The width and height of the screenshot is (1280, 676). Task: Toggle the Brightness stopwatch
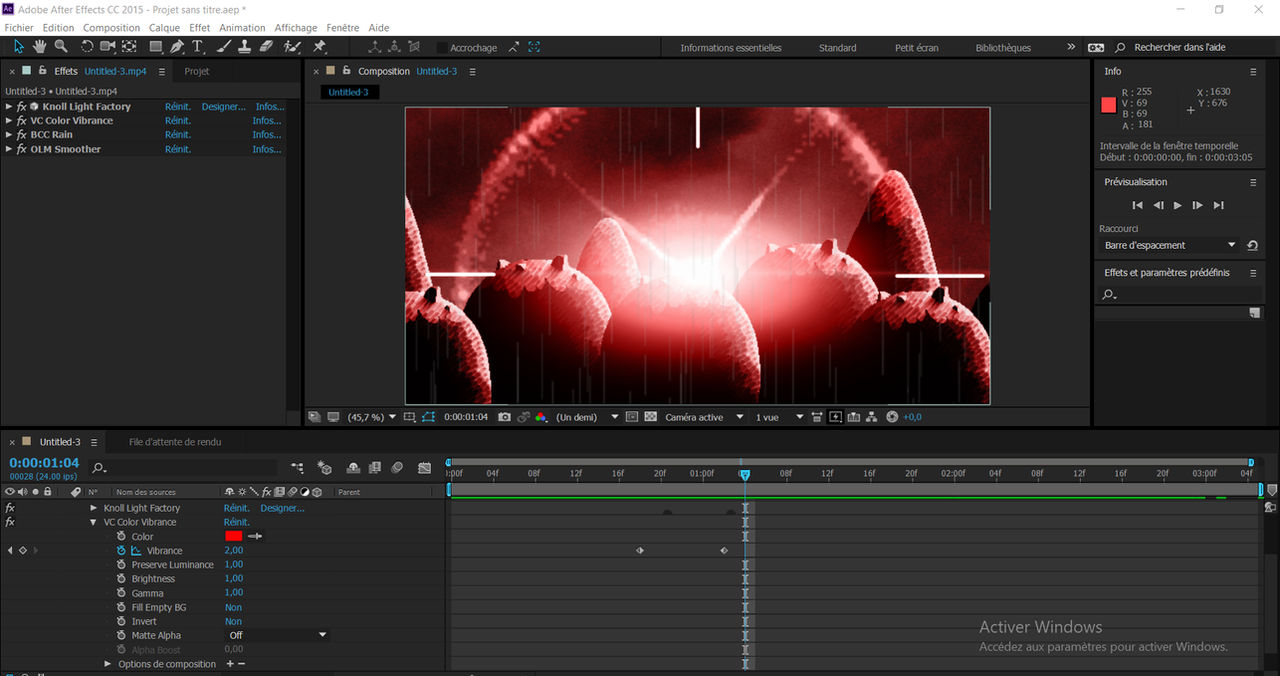[122, 579]
